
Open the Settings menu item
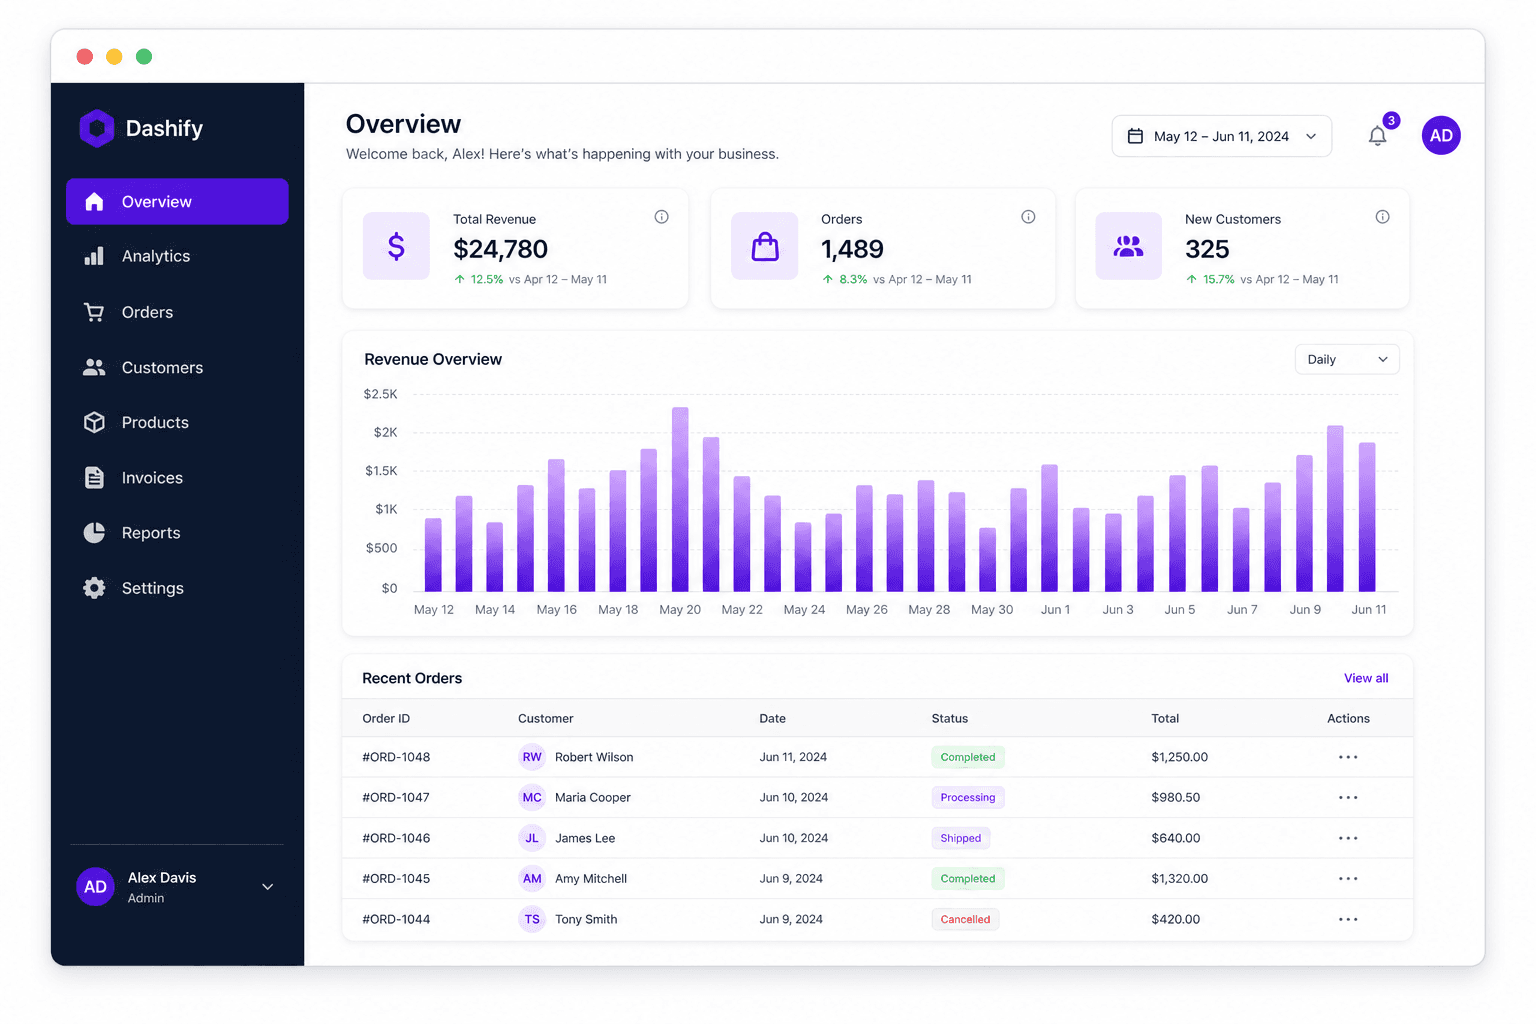(177, 588)
